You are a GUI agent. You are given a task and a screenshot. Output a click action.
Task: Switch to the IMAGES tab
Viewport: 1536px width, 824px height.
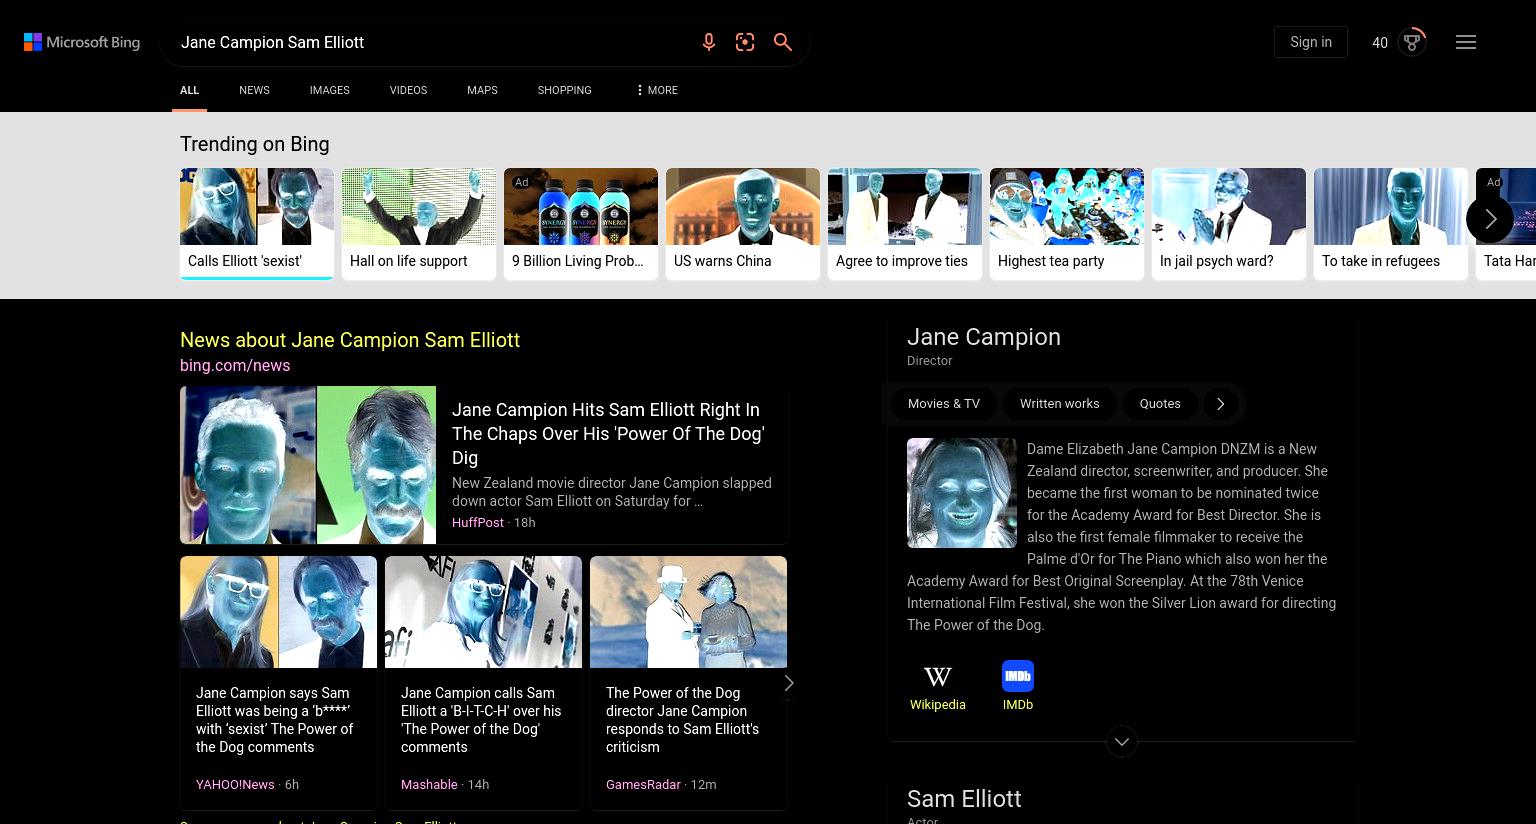tap(329, 90)
